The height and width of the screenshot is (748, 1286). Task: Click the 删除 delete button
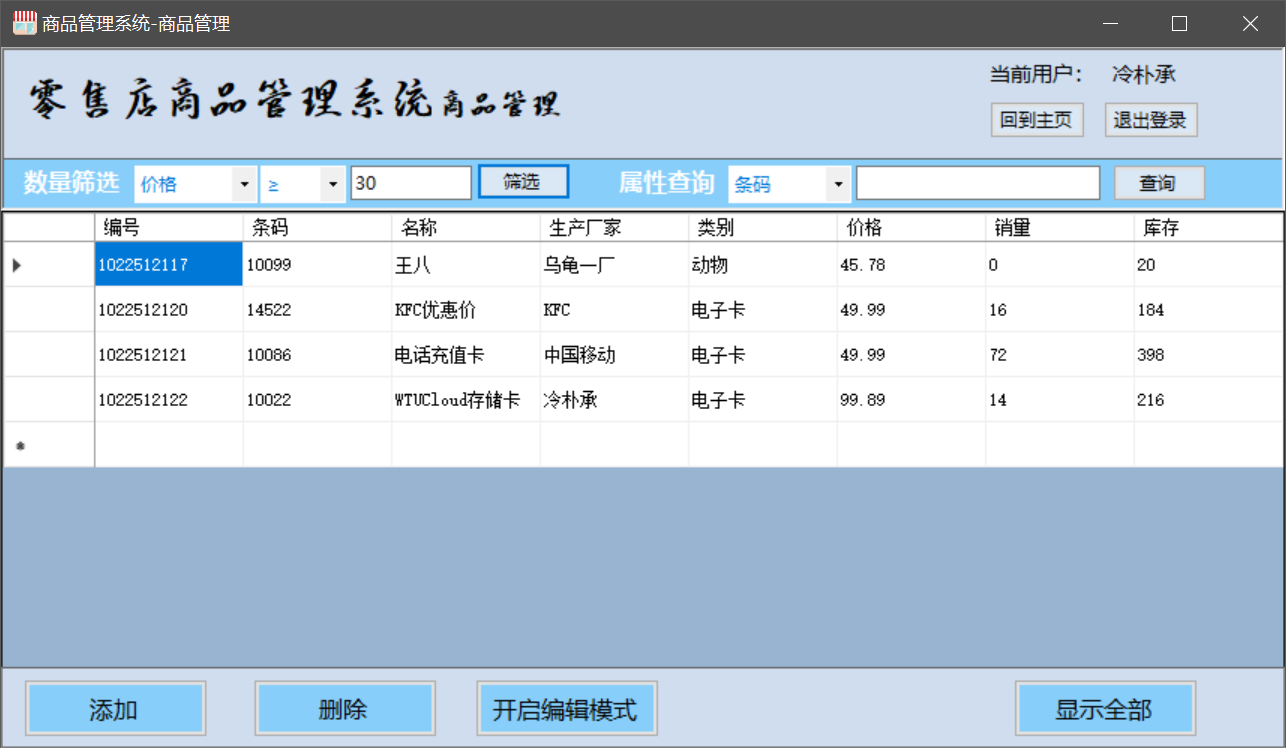[x=344, y=709]
